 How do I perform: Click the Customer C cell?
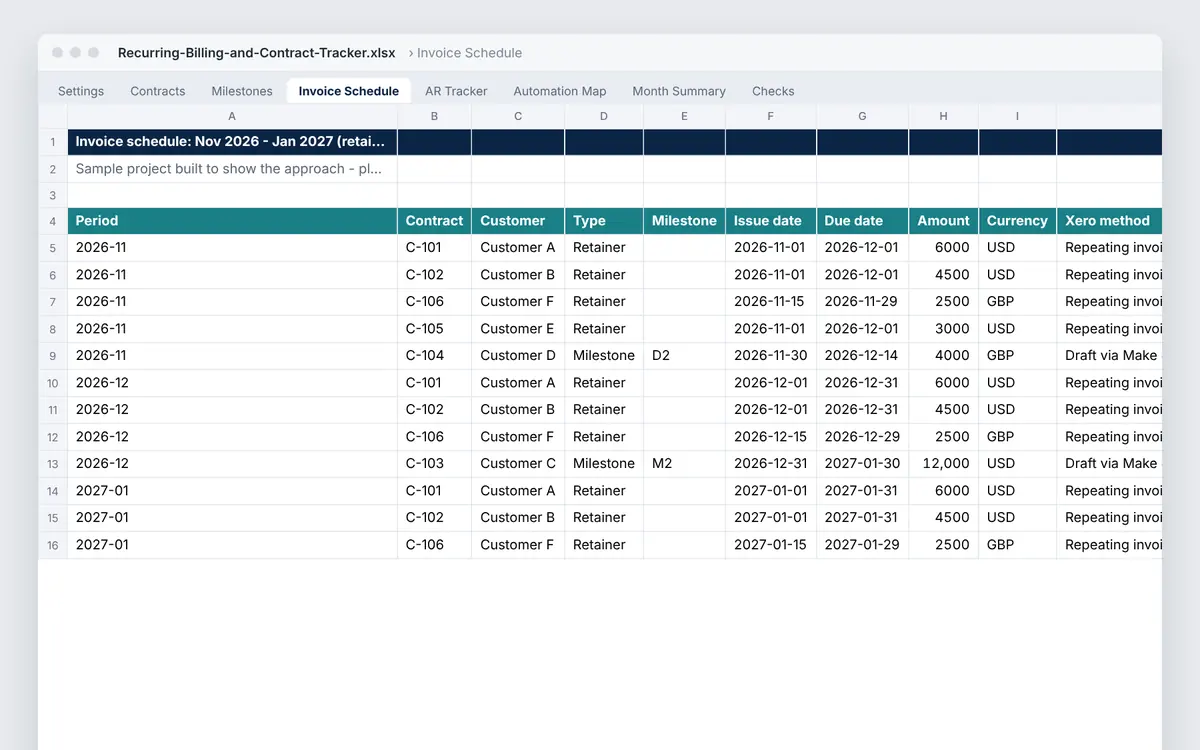click(x=518, y=463)
